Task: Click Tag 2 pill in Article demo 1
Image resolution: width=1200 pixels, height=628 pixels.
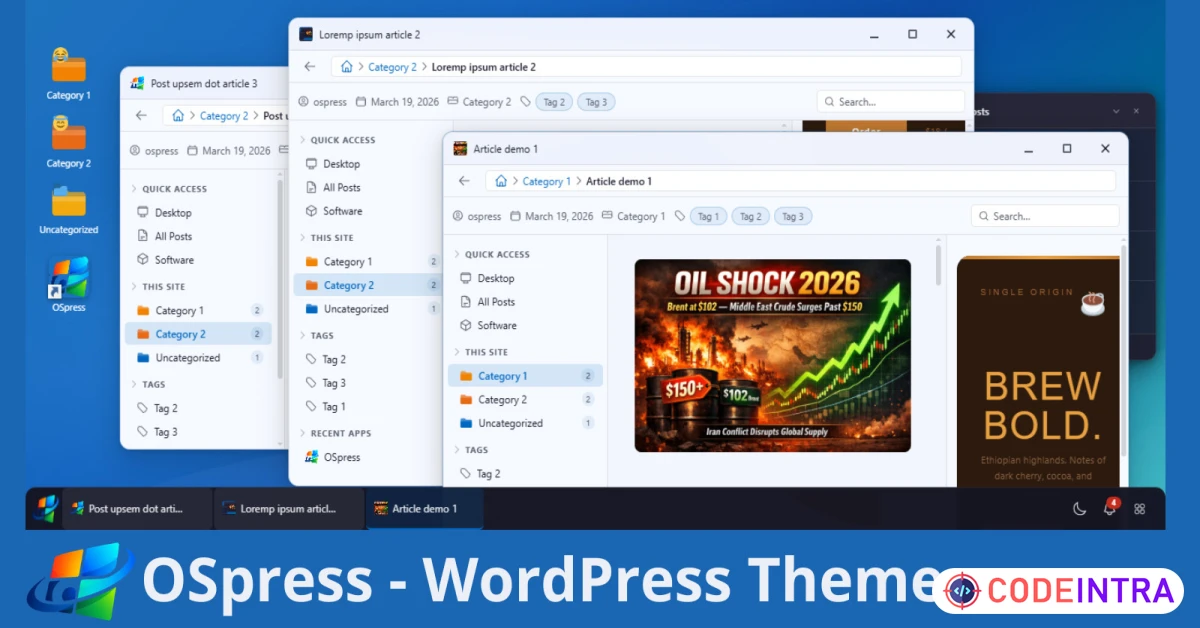Action: (x=750, y=216)
